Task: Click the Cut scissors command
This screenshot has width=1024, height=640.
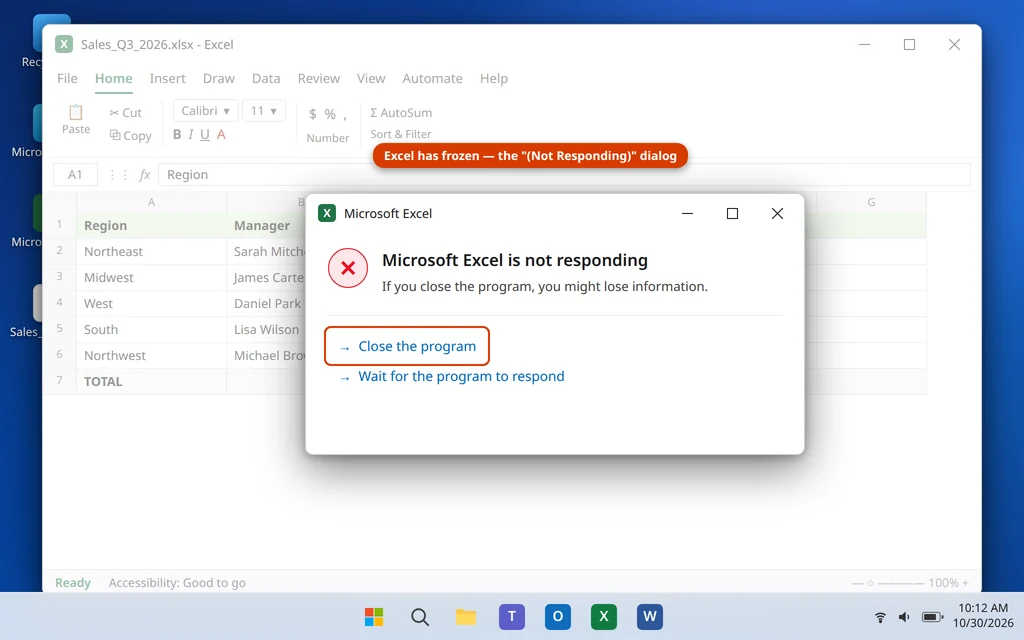Action: pyautogui.click(x=125, y=113)
